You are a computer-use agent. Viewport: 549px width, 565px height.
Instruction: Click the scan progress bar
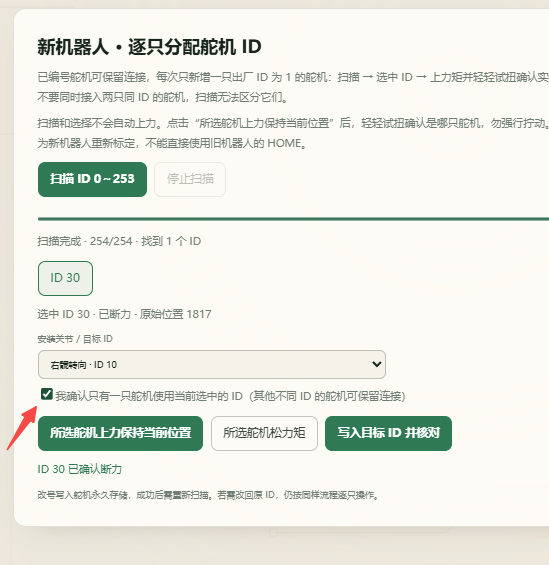(x=293, y=219)
